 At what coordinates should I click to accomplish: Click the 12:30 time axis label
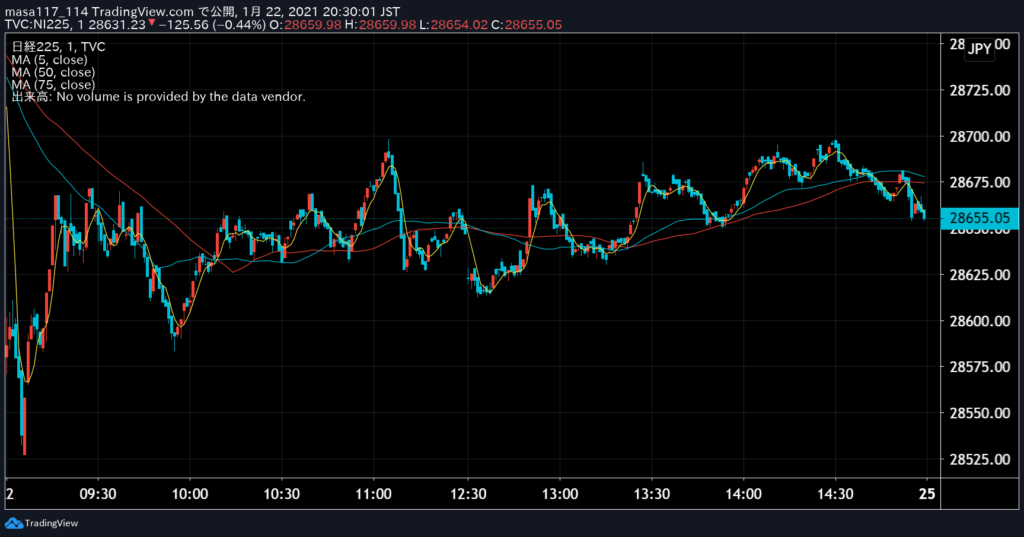coord(468,494)
